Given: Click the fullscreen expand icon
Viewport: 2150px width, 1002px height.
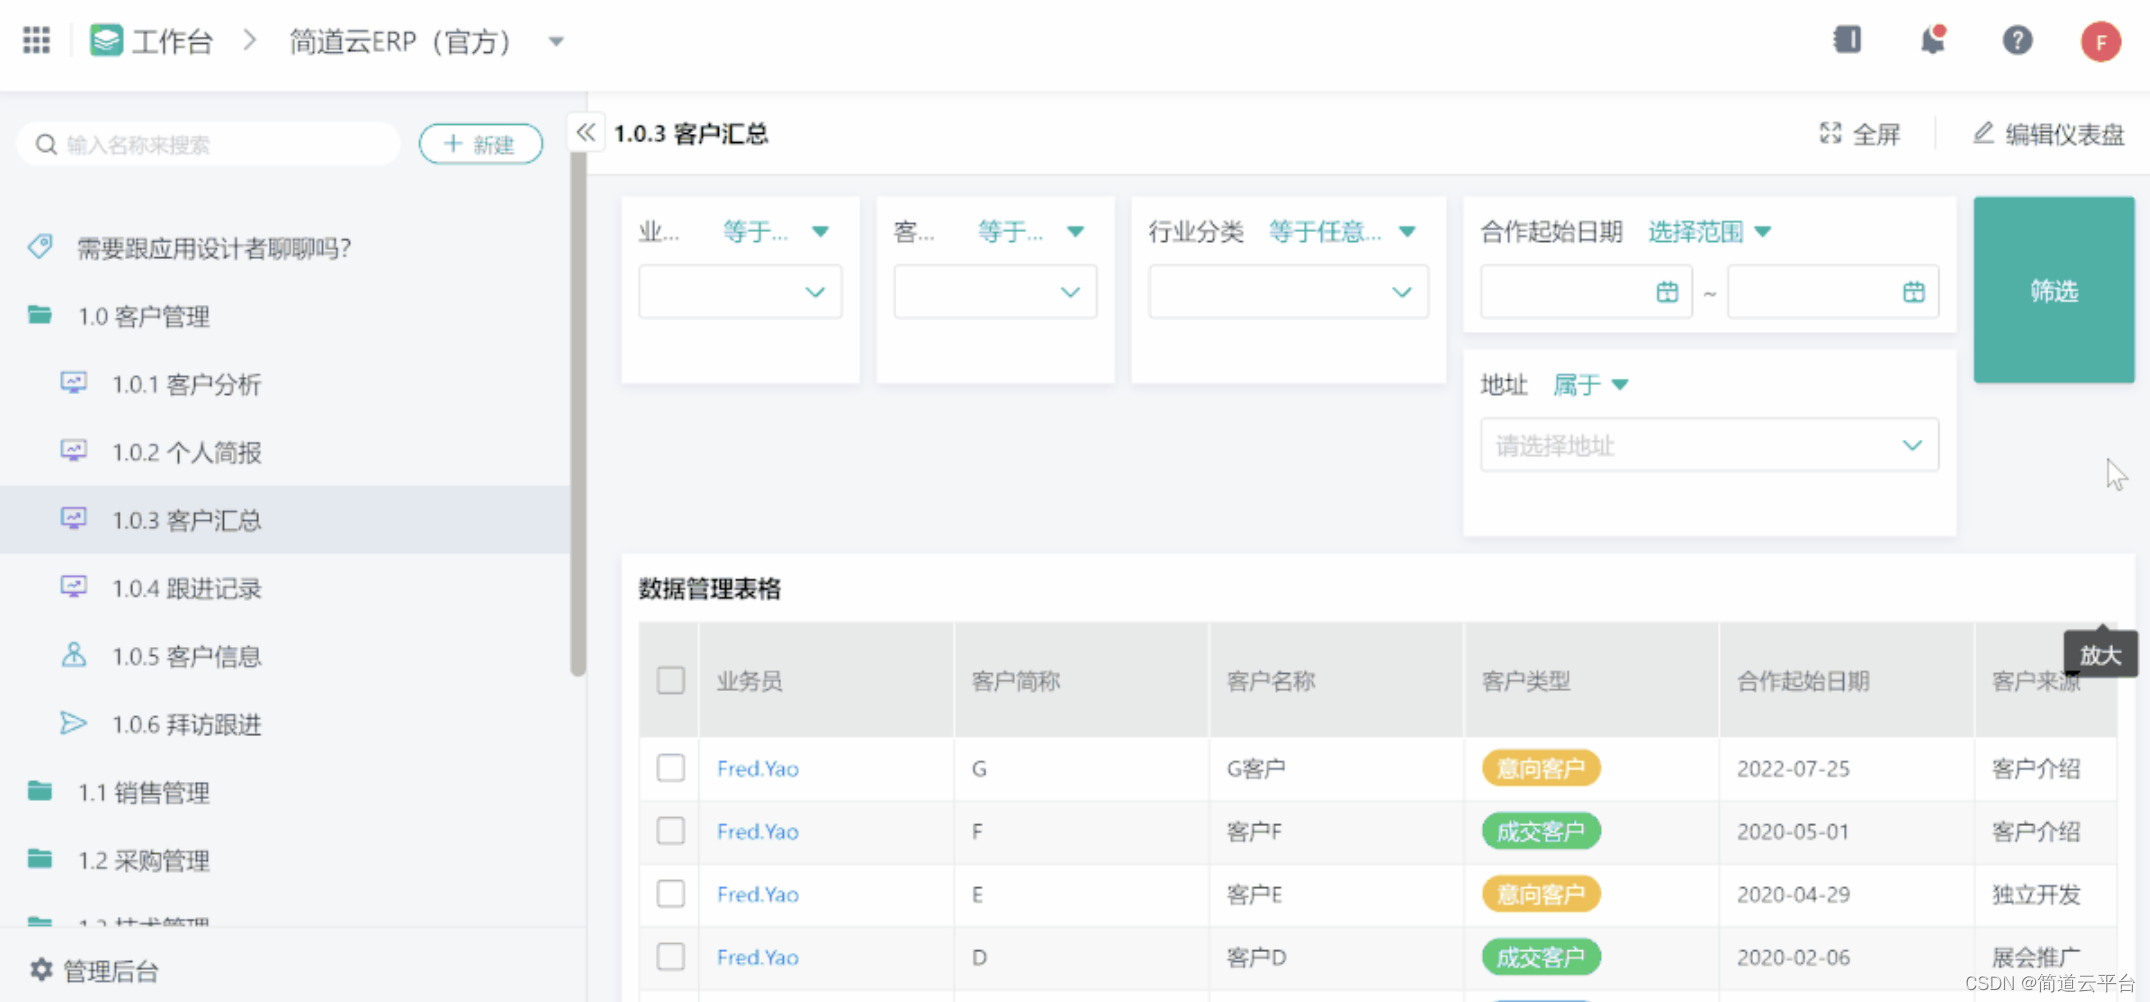Looking at the screenshot, I should 1830,133.
